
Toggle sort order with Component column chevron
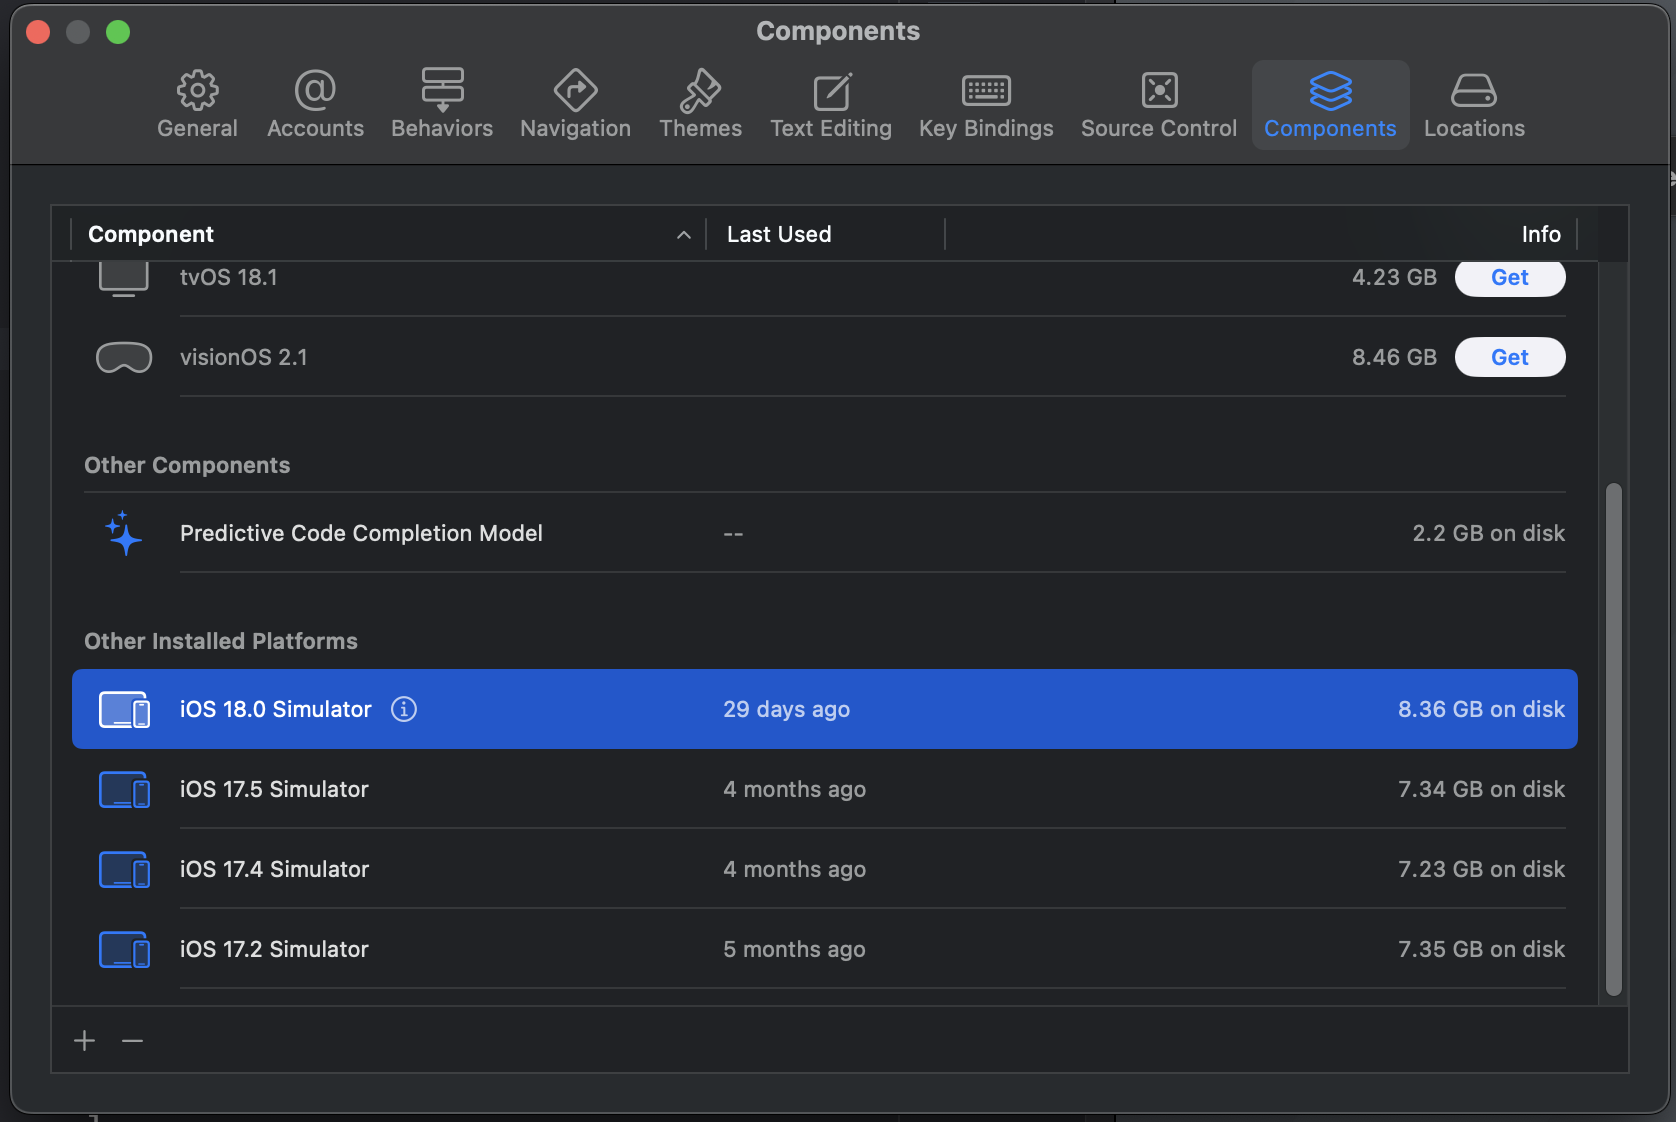click(x=684, y=235)
